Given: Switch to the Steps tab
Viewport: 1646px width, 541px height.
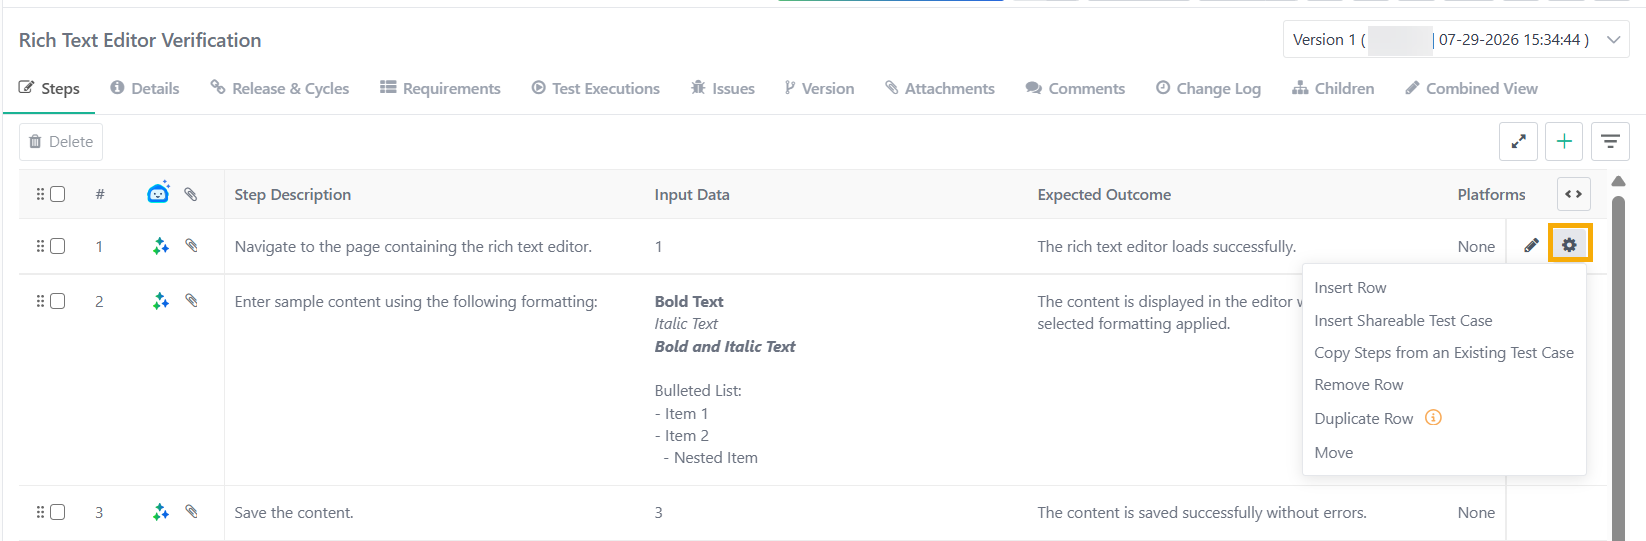Looking at the screenshot, I should (49, 88).
